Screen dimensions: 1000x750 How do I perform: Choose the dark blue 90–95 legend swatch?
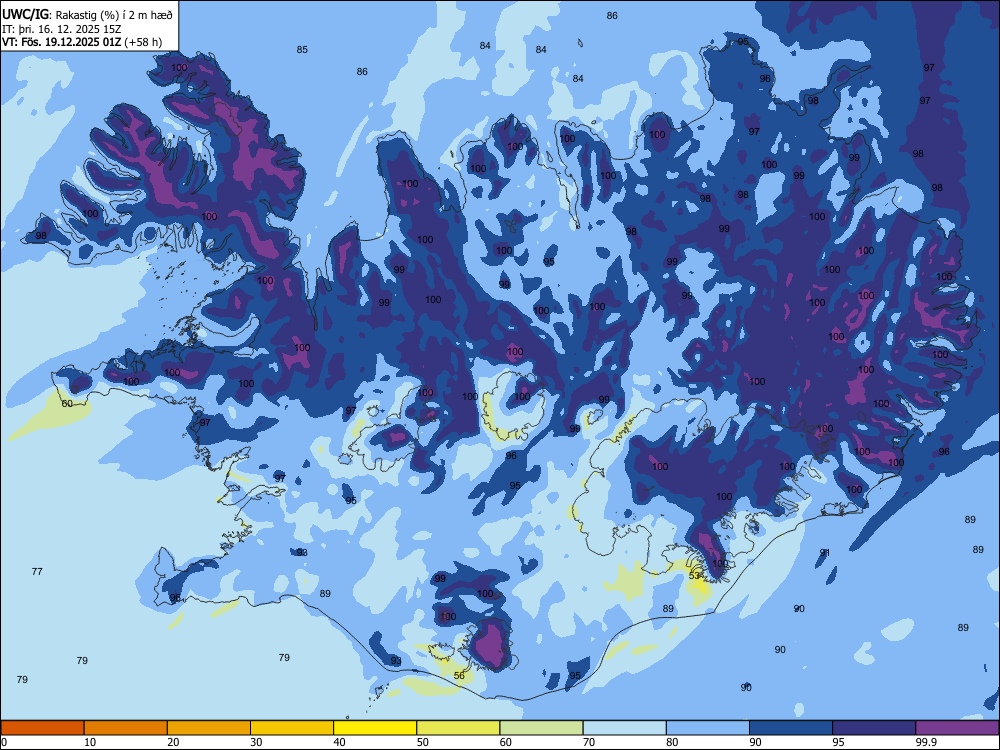point(791,728)
